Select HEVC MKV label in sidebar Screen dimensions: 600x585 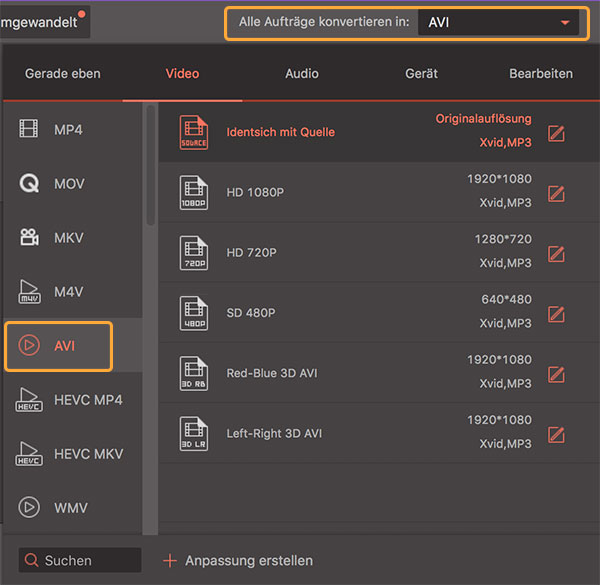pyautogui.click(x=89, y=454)
